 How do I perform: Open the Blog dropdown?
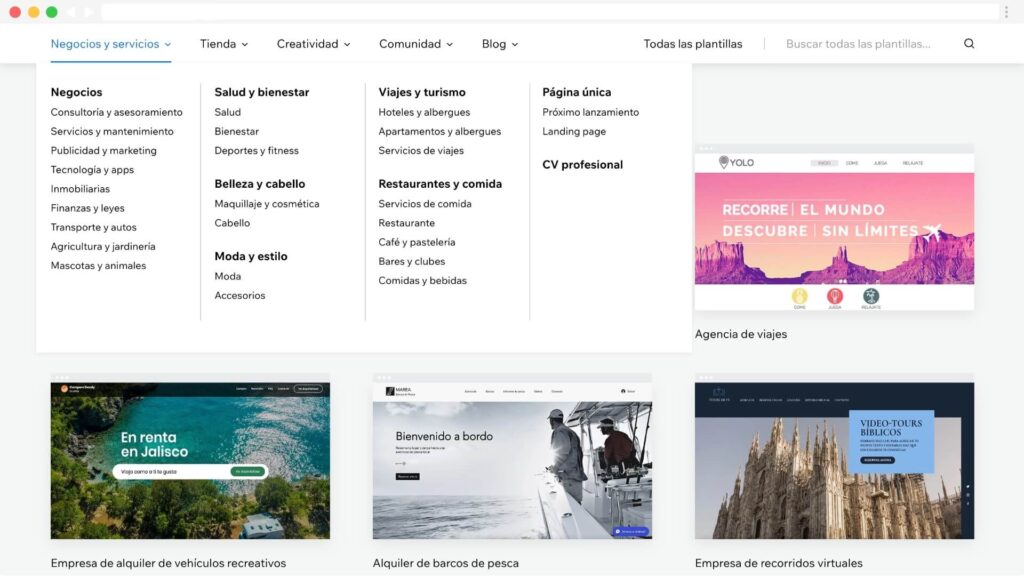click(x=499, y=44)
